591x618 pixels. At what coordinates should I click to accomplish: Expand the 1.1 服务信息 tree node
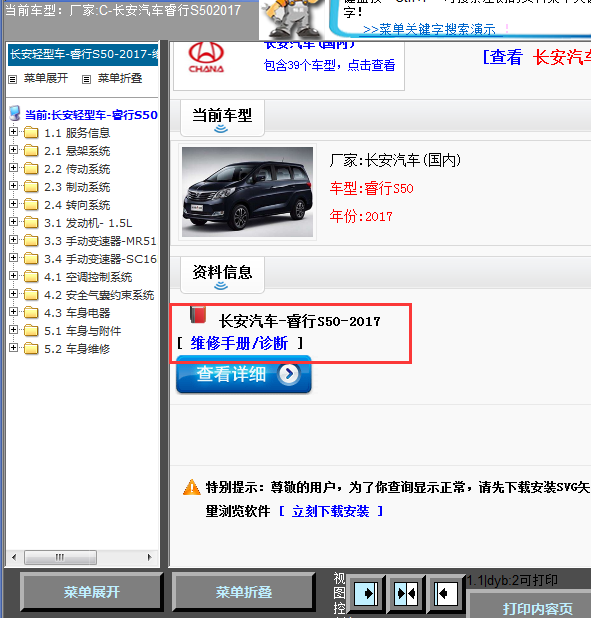[x=13, y=132]
